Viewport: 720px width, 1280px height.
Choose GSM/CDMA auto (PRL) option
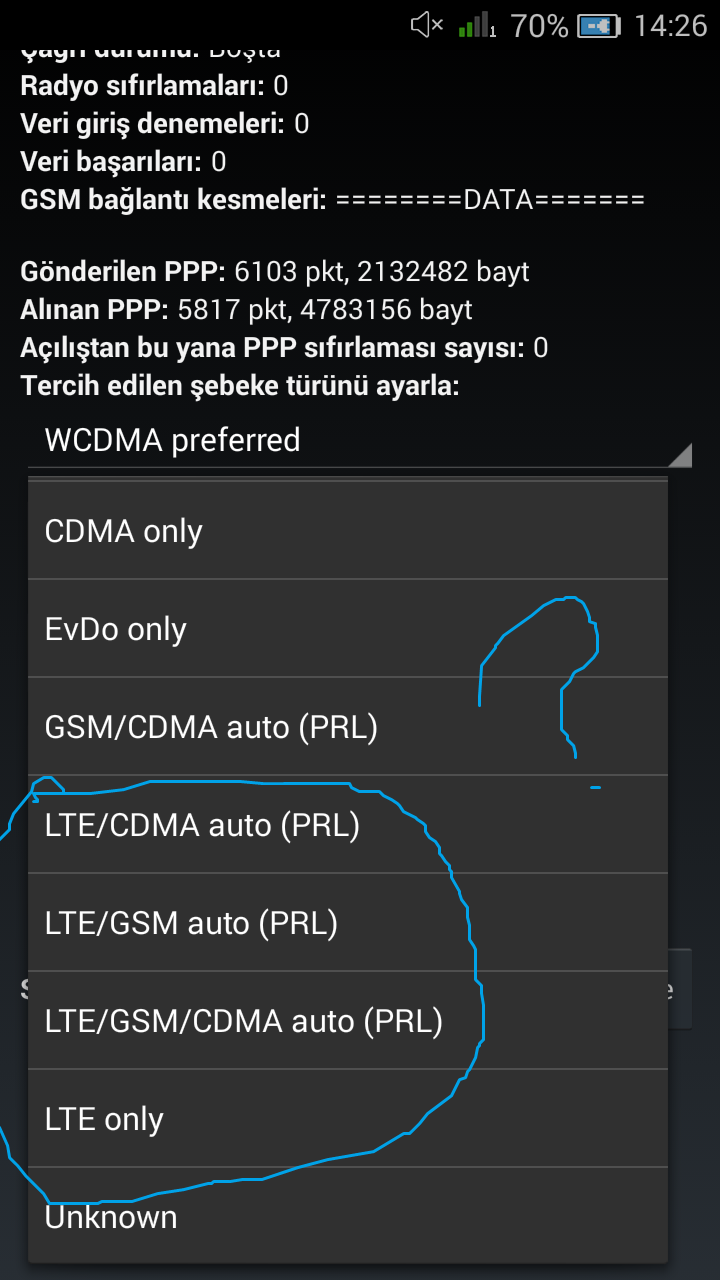347,727
